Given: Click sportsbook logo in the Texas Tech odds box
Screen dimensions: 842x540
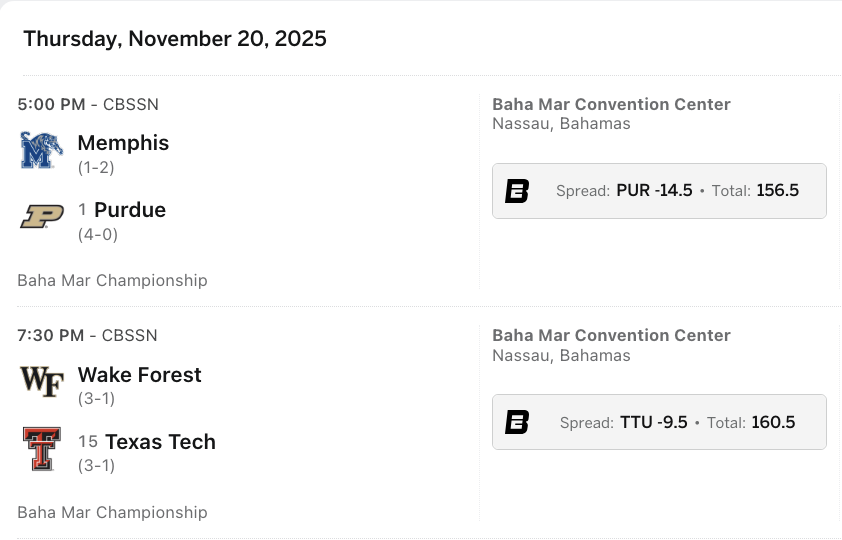Looking at the screenshot, I should tap(517, 422).
